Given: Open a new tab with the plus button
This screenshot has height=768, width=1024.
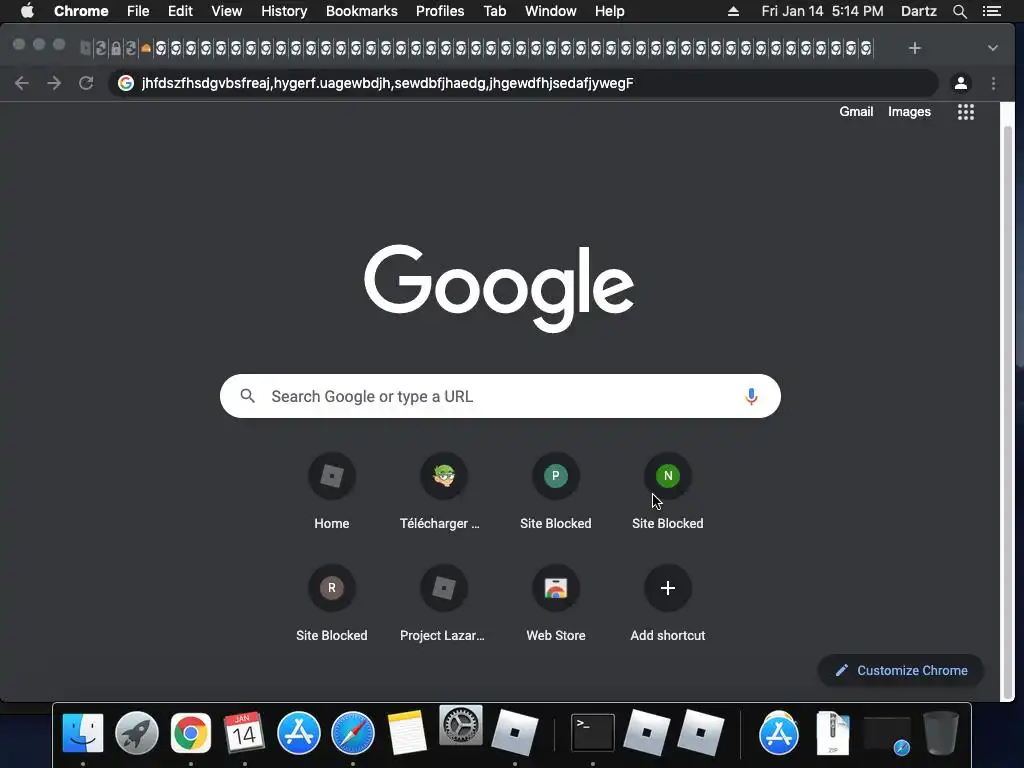Looking at the screenshot, I should tap(915, 48).
